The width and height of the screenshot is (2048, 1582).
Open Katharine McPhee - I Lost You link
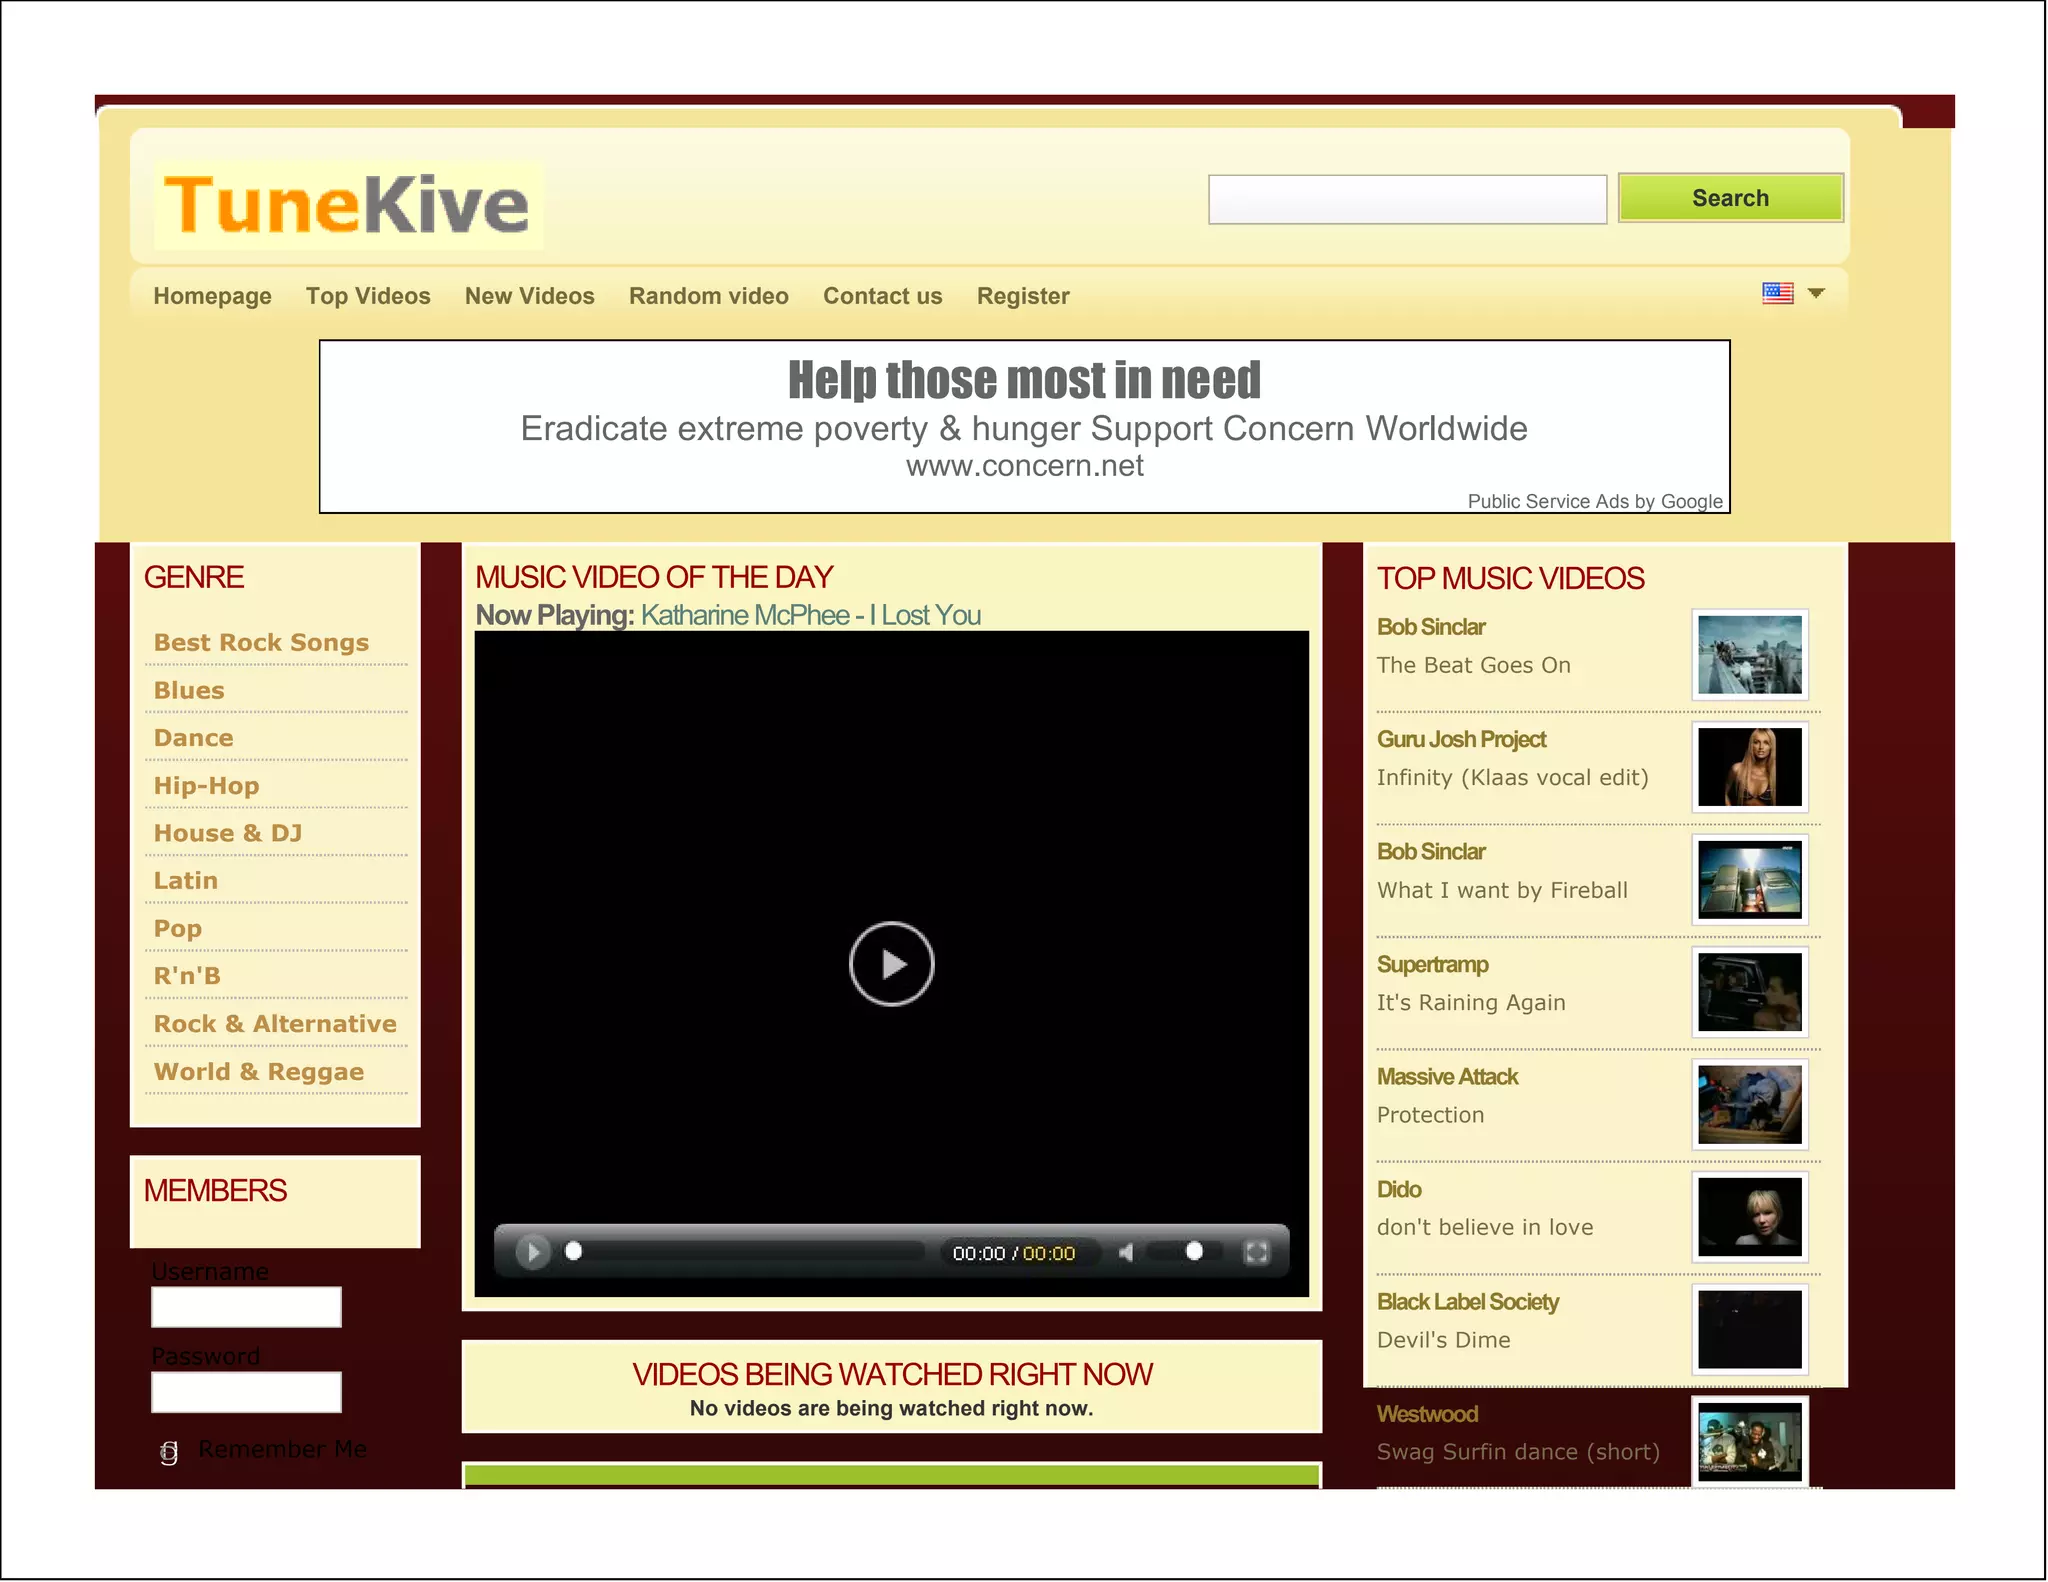tap(810, 615)
